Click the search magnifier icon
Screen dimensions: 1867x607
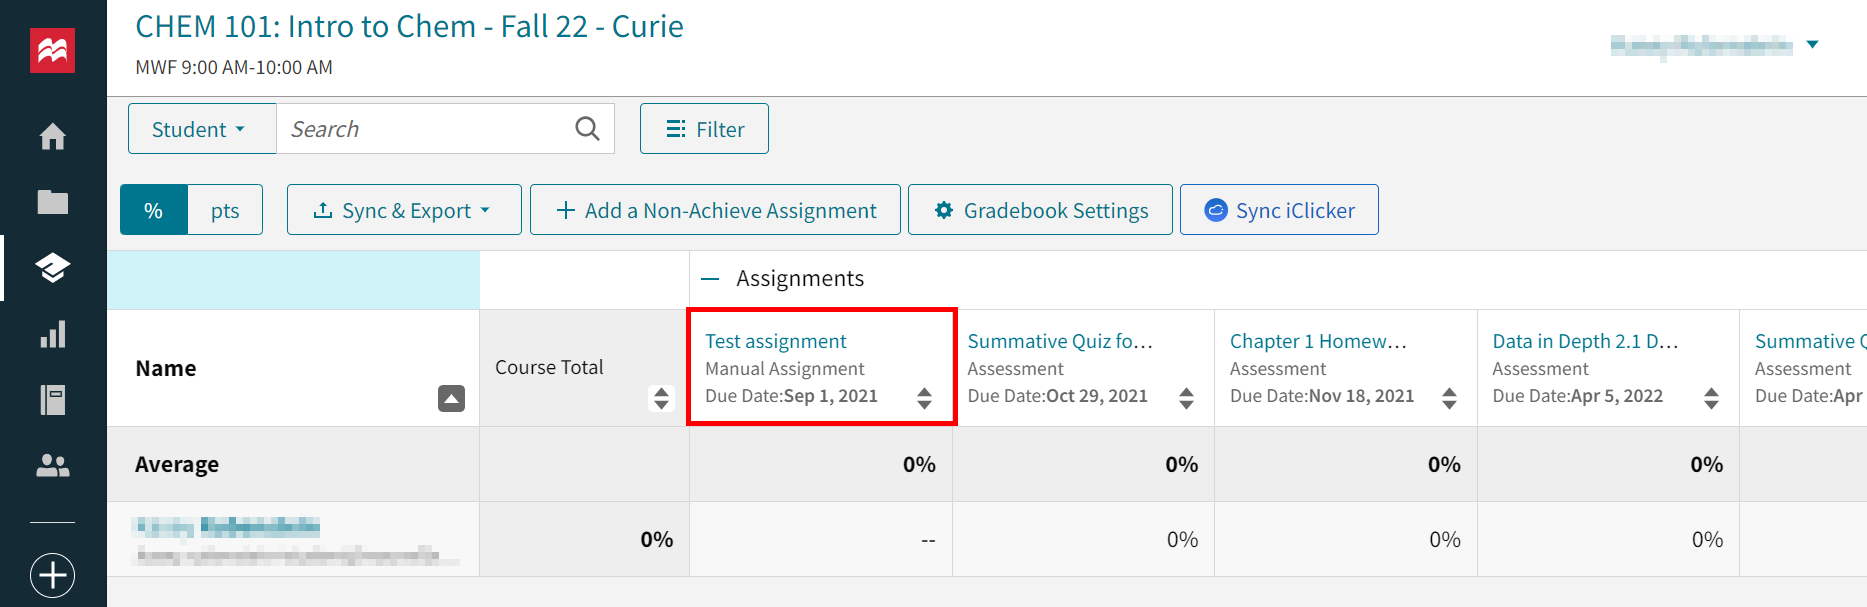pos(587,128)
